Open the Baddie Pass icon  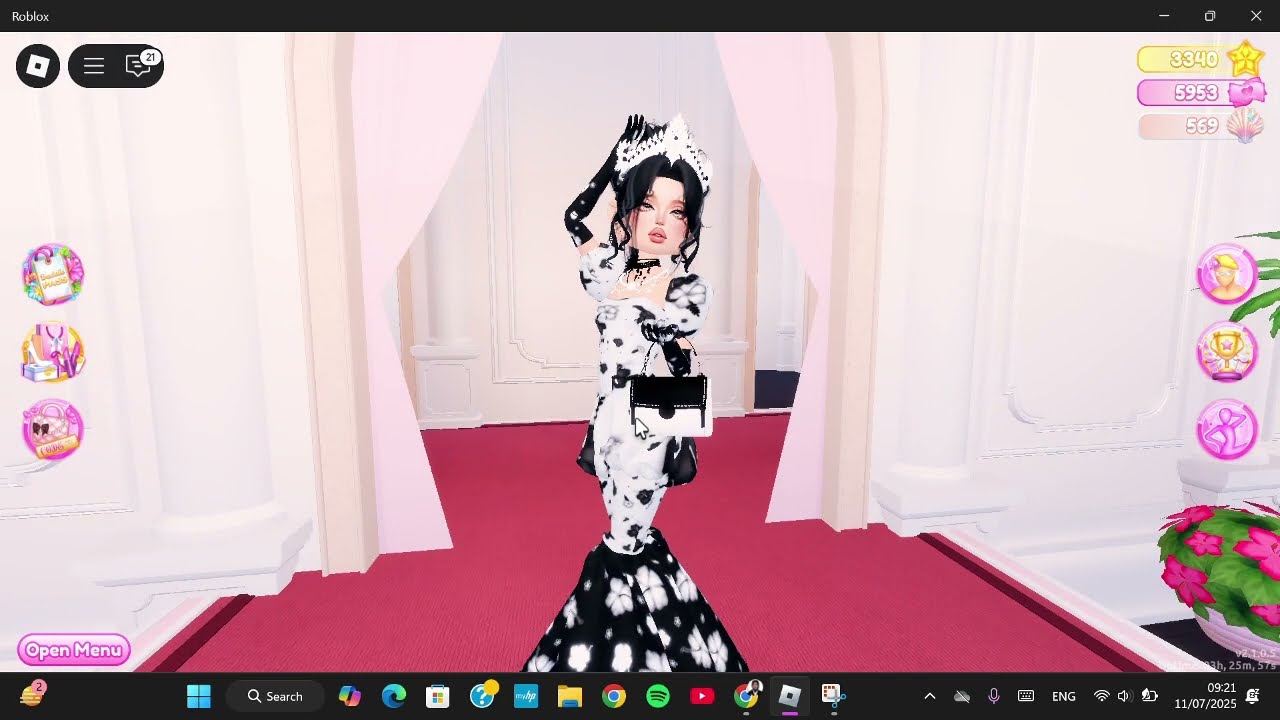53,273
